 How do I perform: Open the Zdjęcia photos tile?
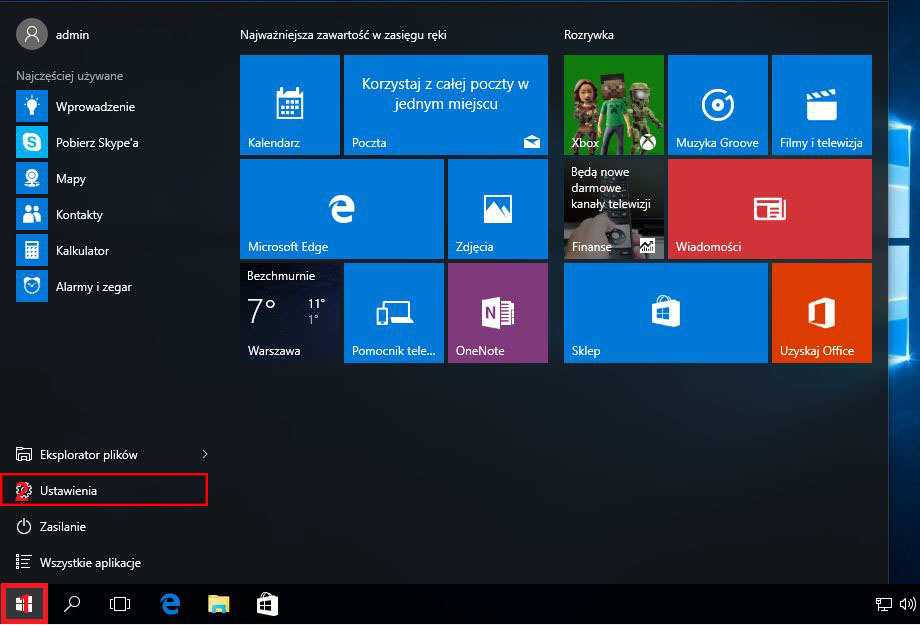497,209
